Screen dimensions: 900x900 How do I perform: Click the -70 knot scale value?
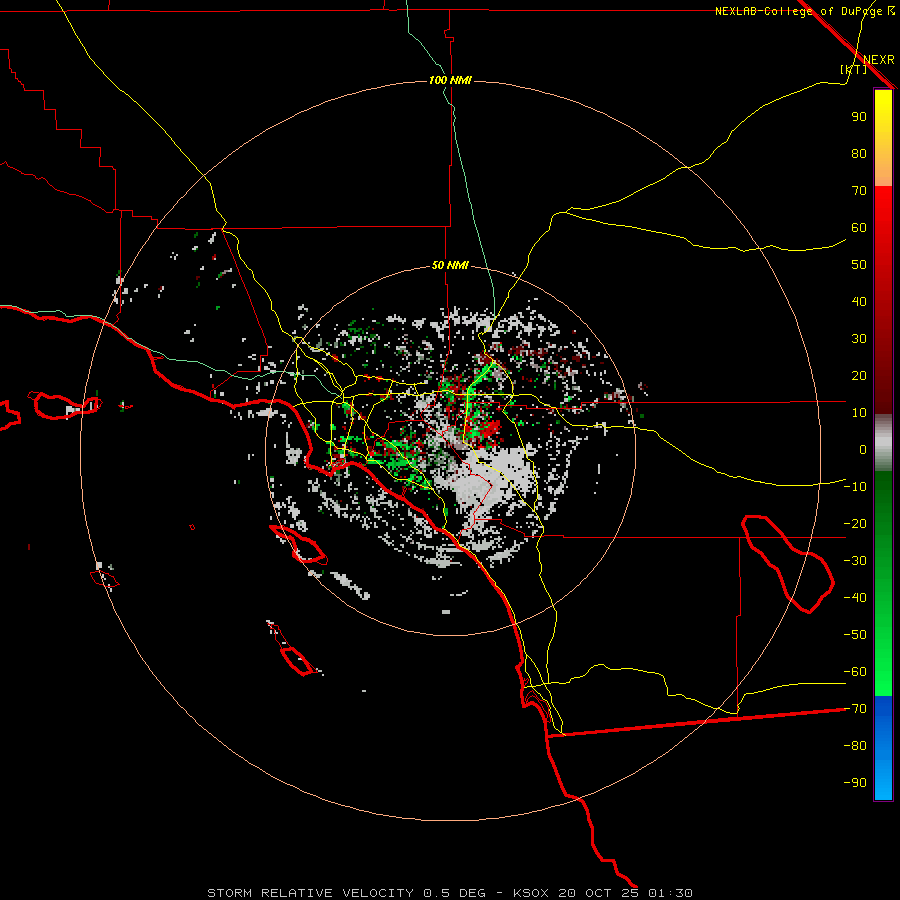[x=855, y=709]
